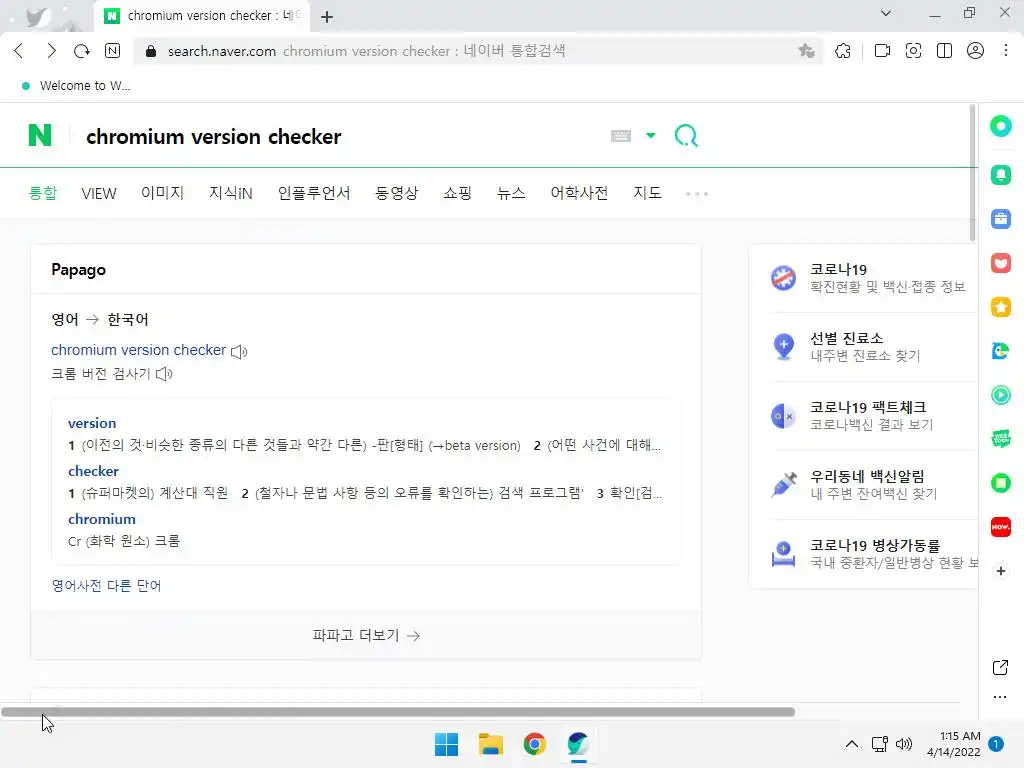Switch to the 지식iN tab
This screenshot has width=1024, height=768.
(x=231, y=193)
